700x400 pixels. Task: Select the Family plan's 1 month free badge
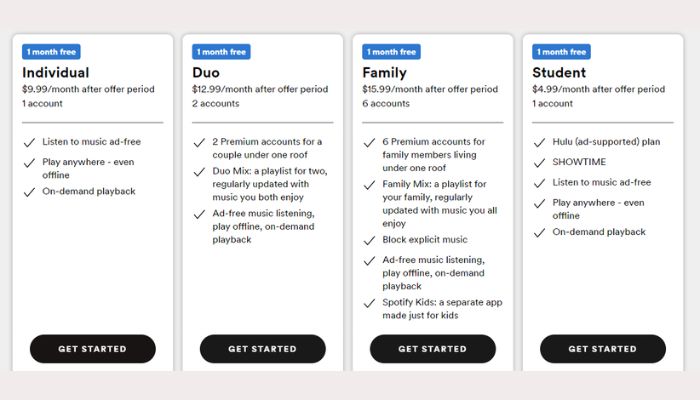(x=391, y=52)
